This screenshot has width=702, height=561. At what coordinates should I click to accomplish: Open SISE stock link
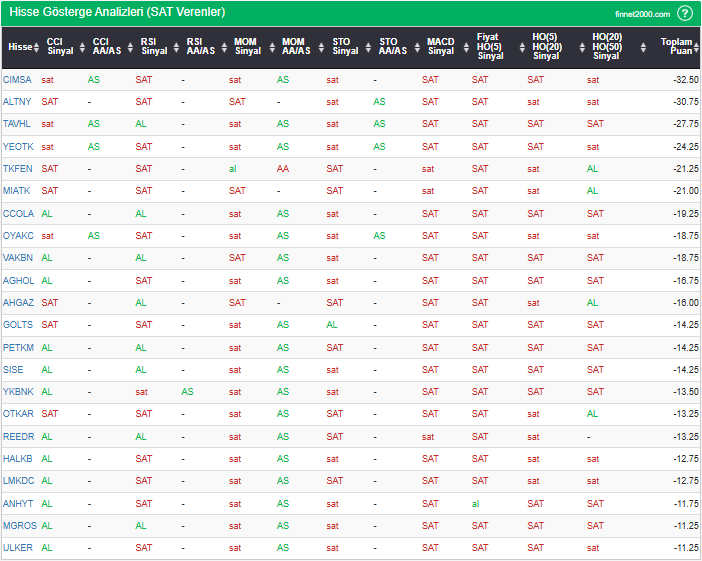point(13,369)
